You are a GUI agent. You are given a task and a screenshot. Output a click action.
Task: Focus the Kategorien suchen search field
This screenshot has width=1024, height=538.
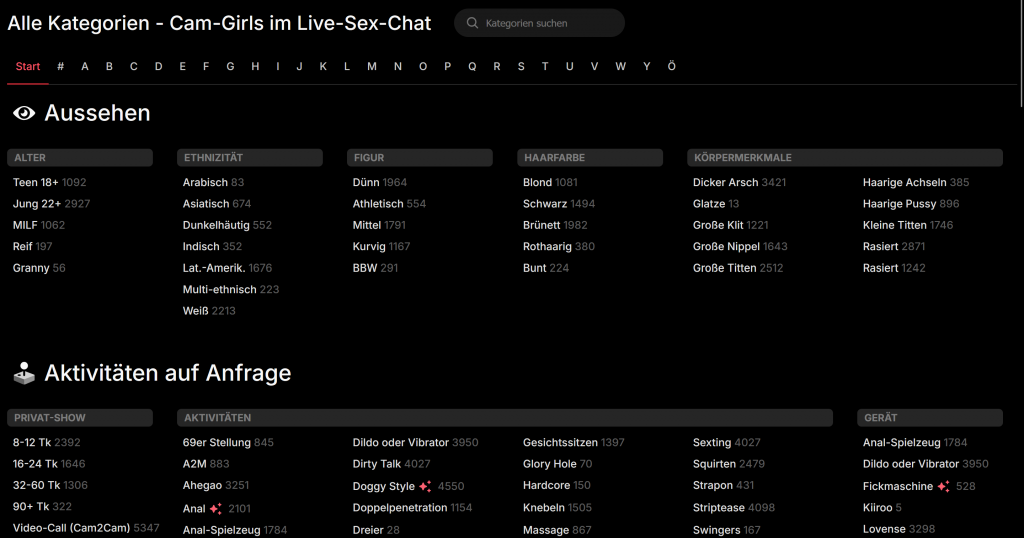(545, 23)
